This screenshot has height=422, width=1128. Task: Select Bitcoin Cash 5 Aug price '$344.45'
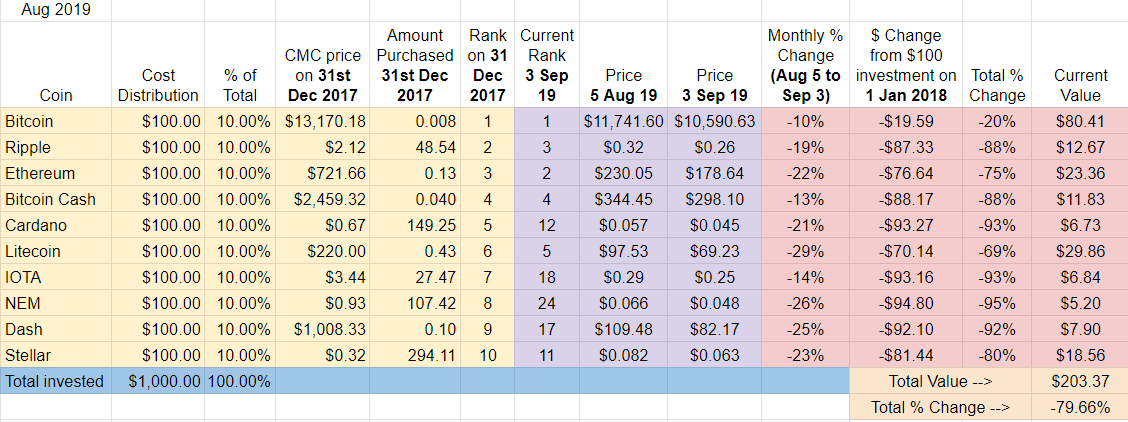tap(624, 199)
